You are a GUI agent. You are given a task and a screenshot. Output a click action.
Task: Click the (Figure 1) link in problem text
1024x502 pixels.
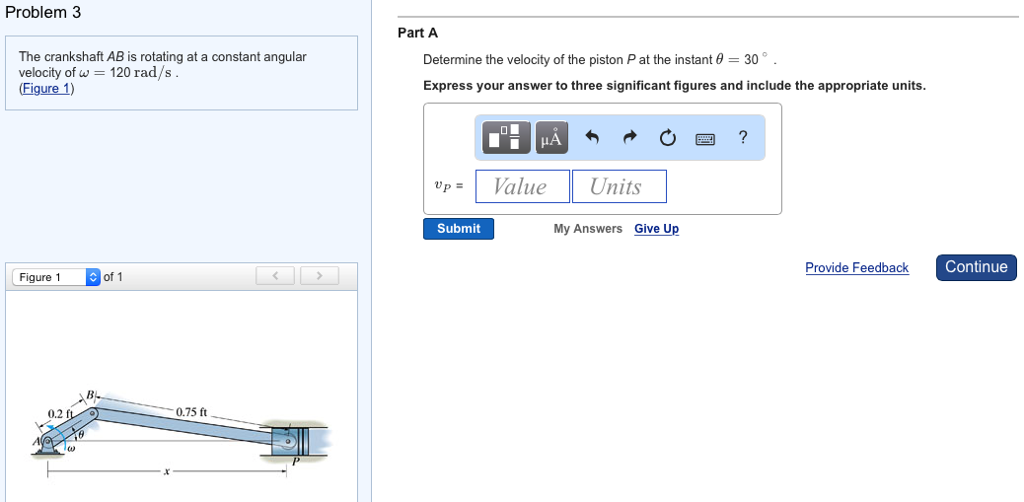(46, 88)
